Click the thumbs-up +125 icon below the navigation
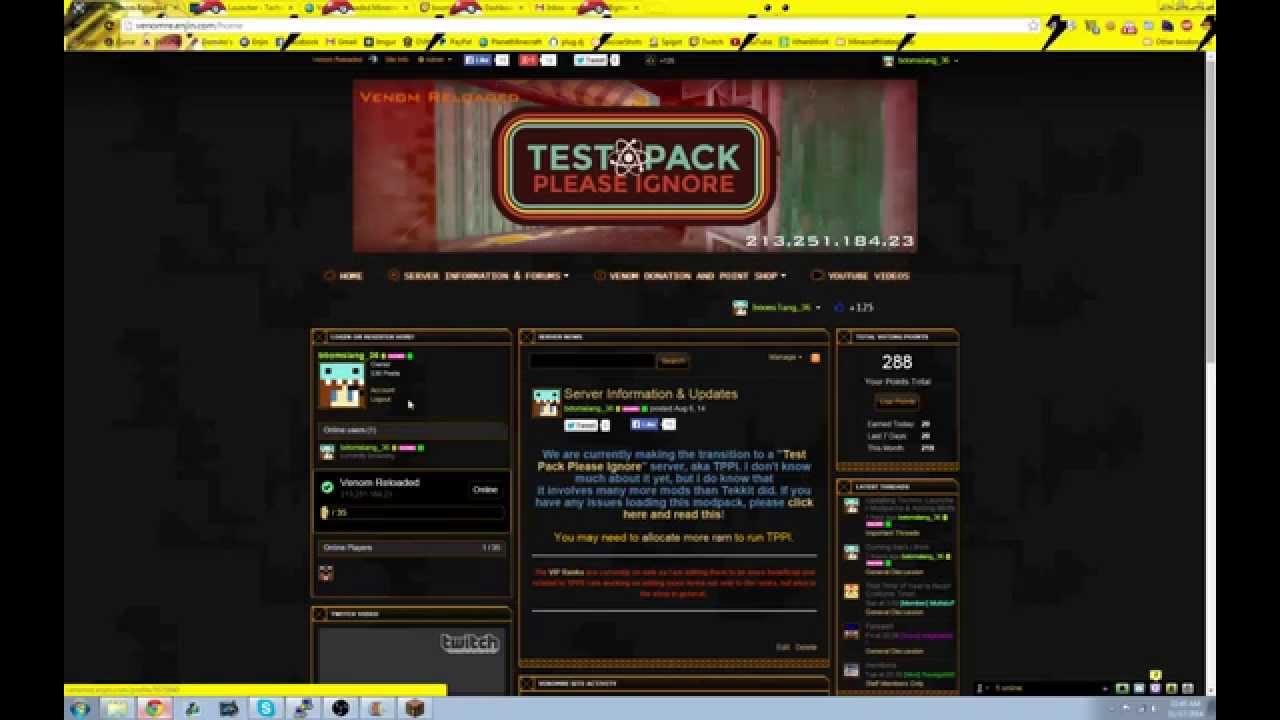The image size is (1280, 720). 839,308
